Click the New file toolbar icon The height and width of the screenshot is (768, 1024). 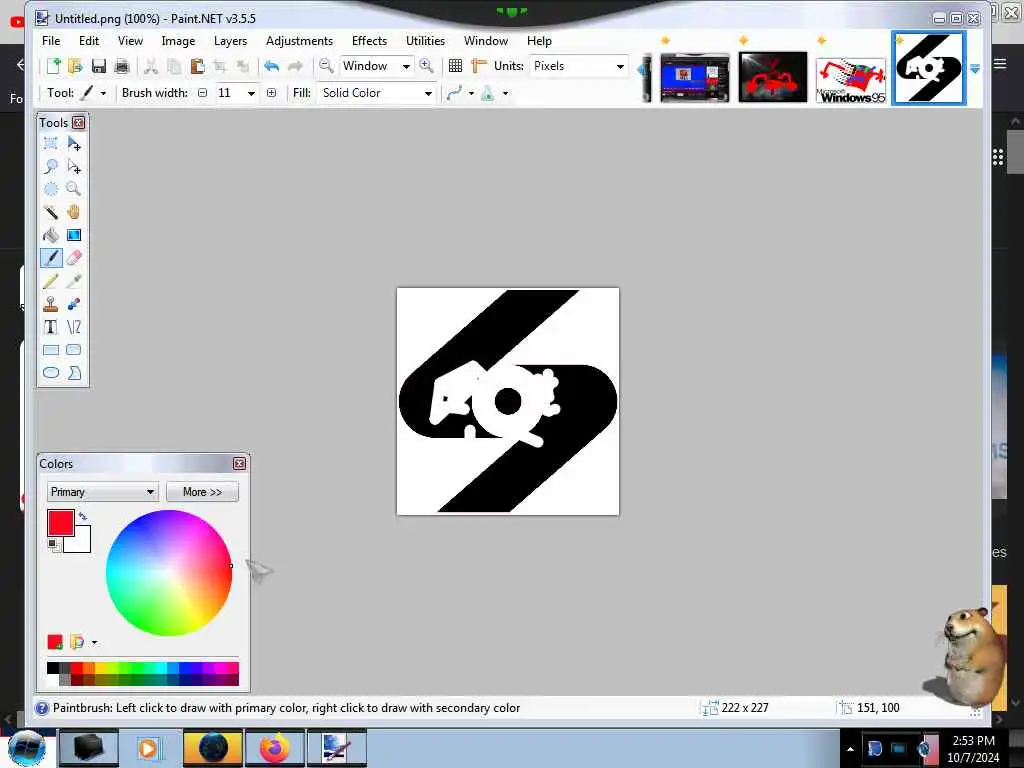click(53, 66)
